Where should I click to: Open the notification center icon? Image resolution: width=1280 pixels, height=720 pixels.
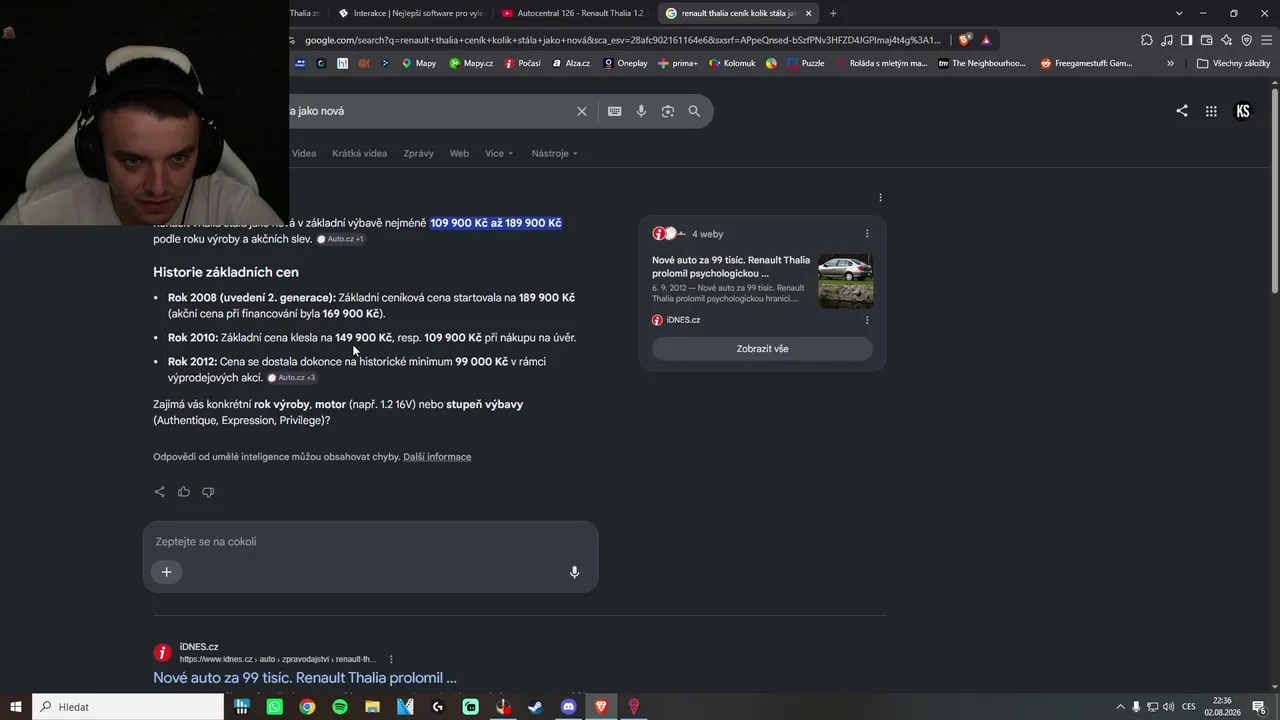[x=1259, y=707]
